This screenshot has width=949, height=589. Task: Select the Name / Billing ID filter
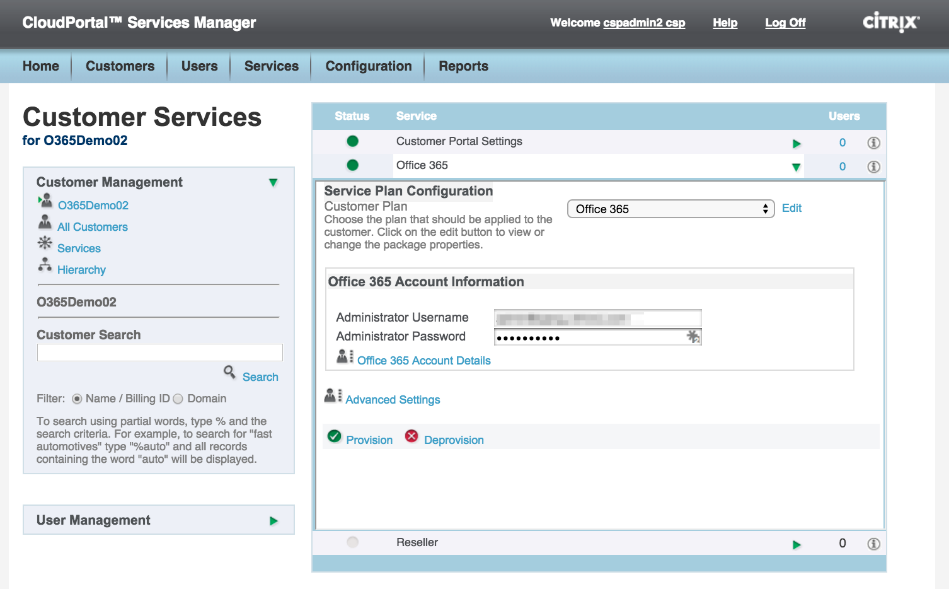(76, 399)
